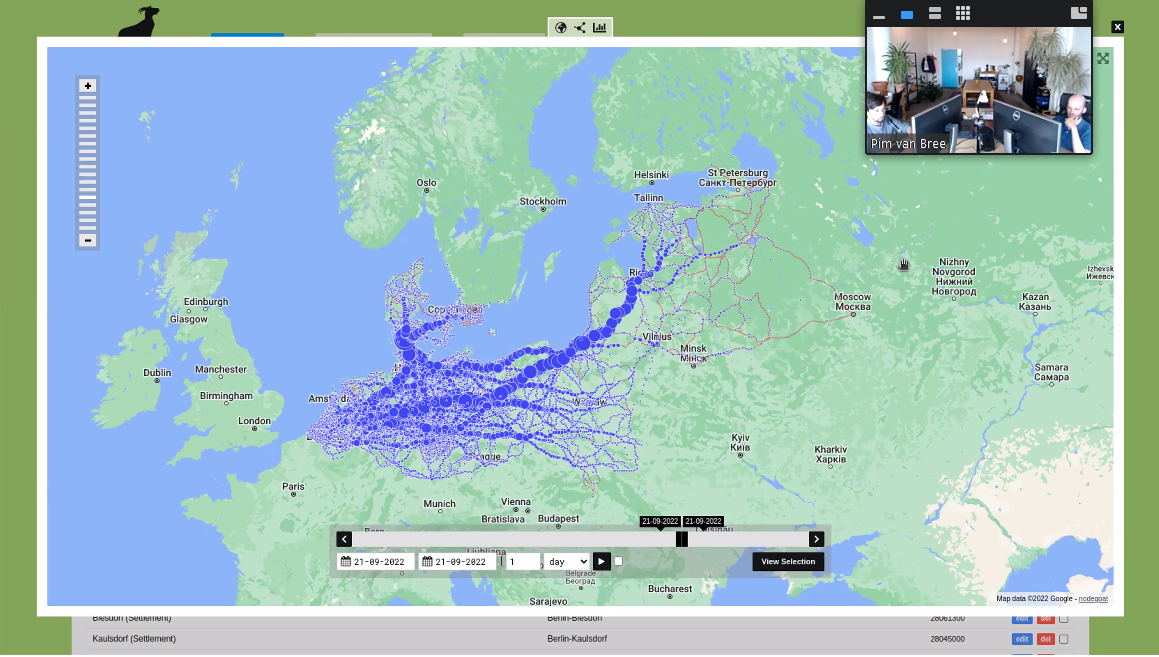Toggle fullscreen map with the expand-arrows icon
This screenshot has width=1159, height=657.
tap(1103, 58)
